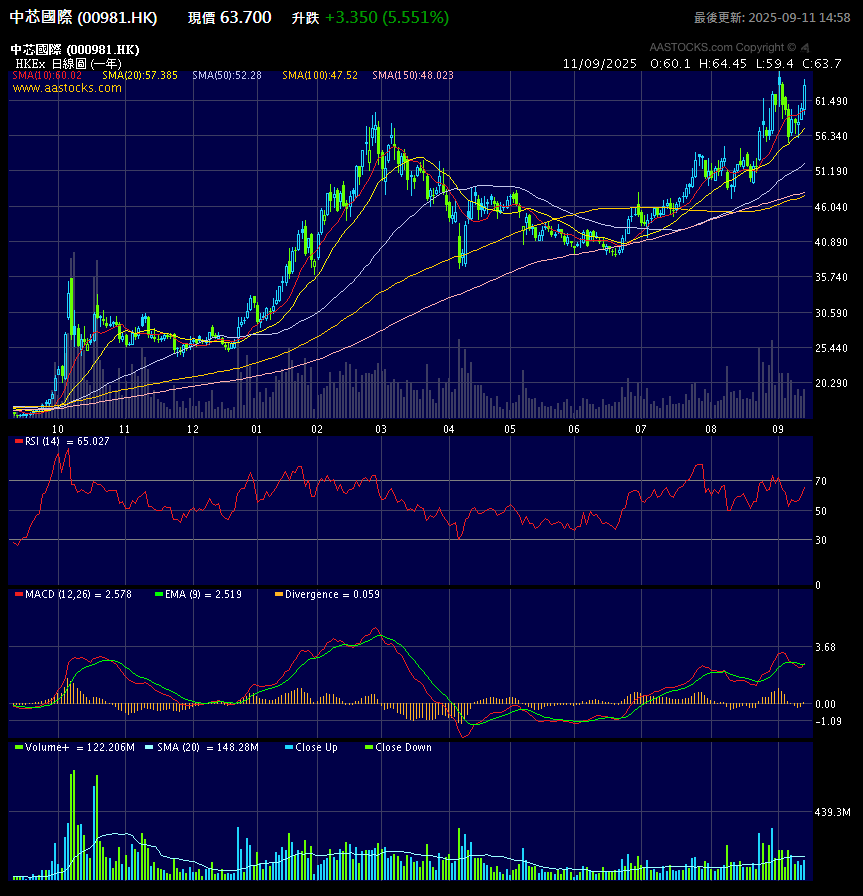Click the chart date 11/09/2025

[600, 63]
